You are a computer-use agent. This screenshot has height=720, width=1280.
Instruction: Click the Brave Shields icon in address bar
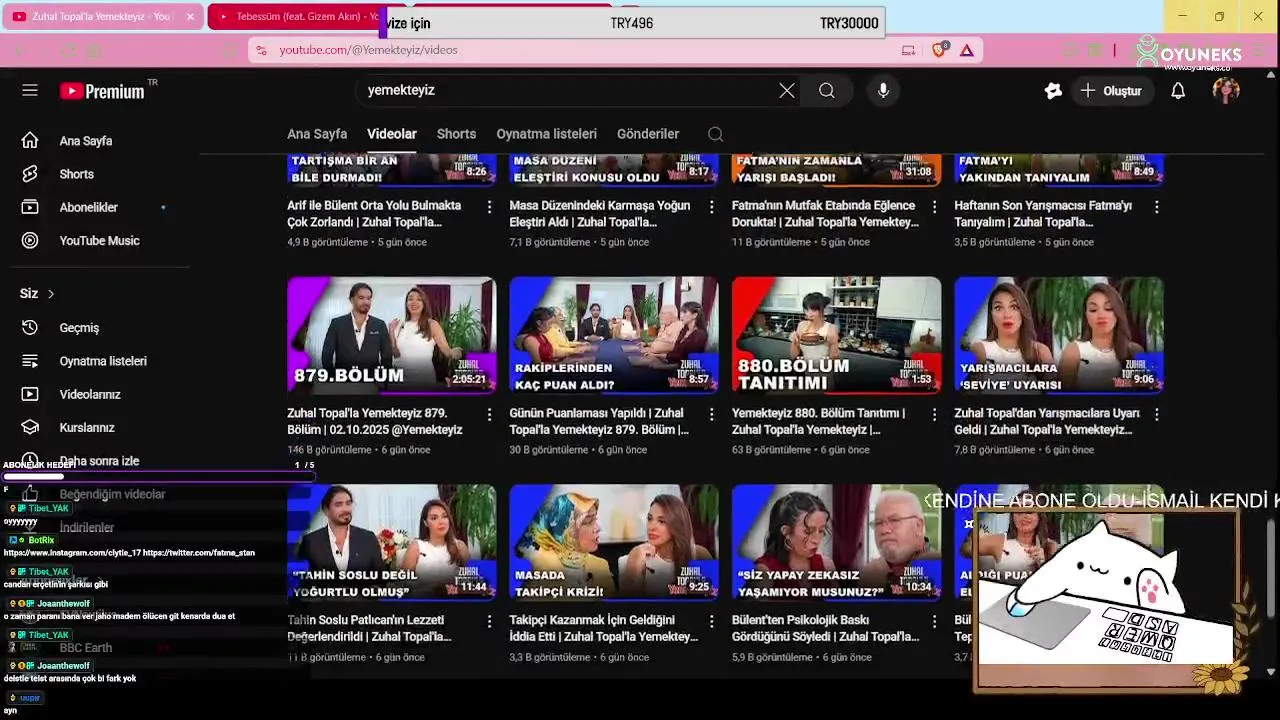(x=939, y=50)
